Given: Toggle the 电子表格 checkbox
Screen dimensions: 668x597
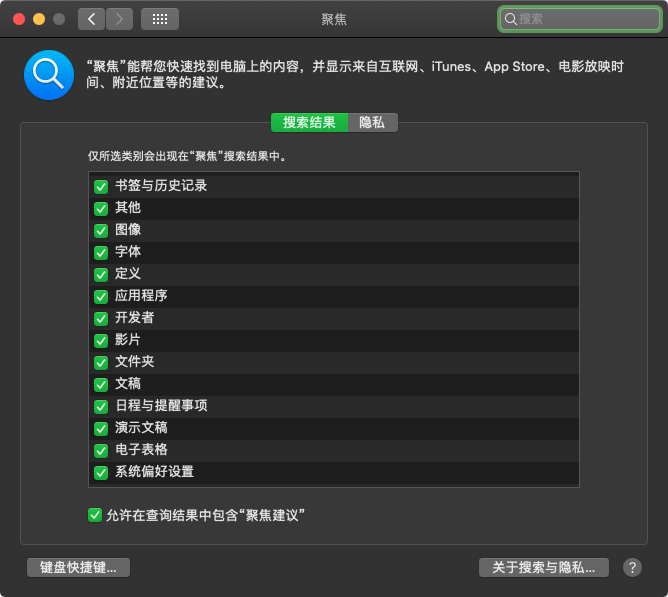Looking at the screenshot, I should 101,450.
